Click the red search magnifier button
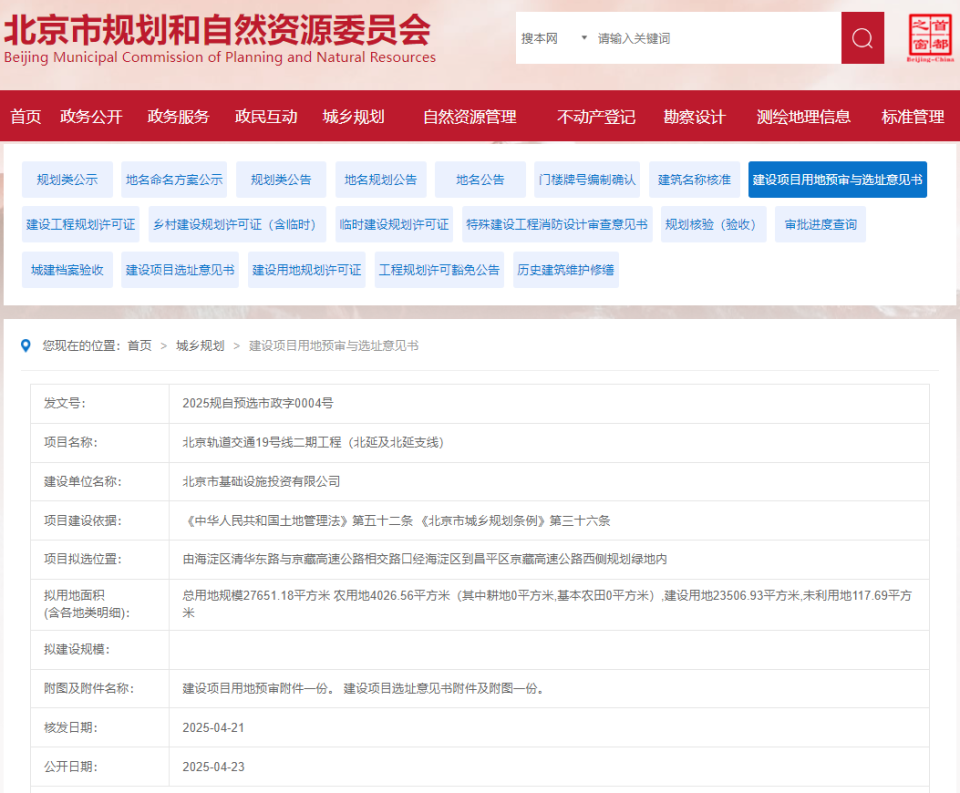960x793 pixels. click(862, 38)
